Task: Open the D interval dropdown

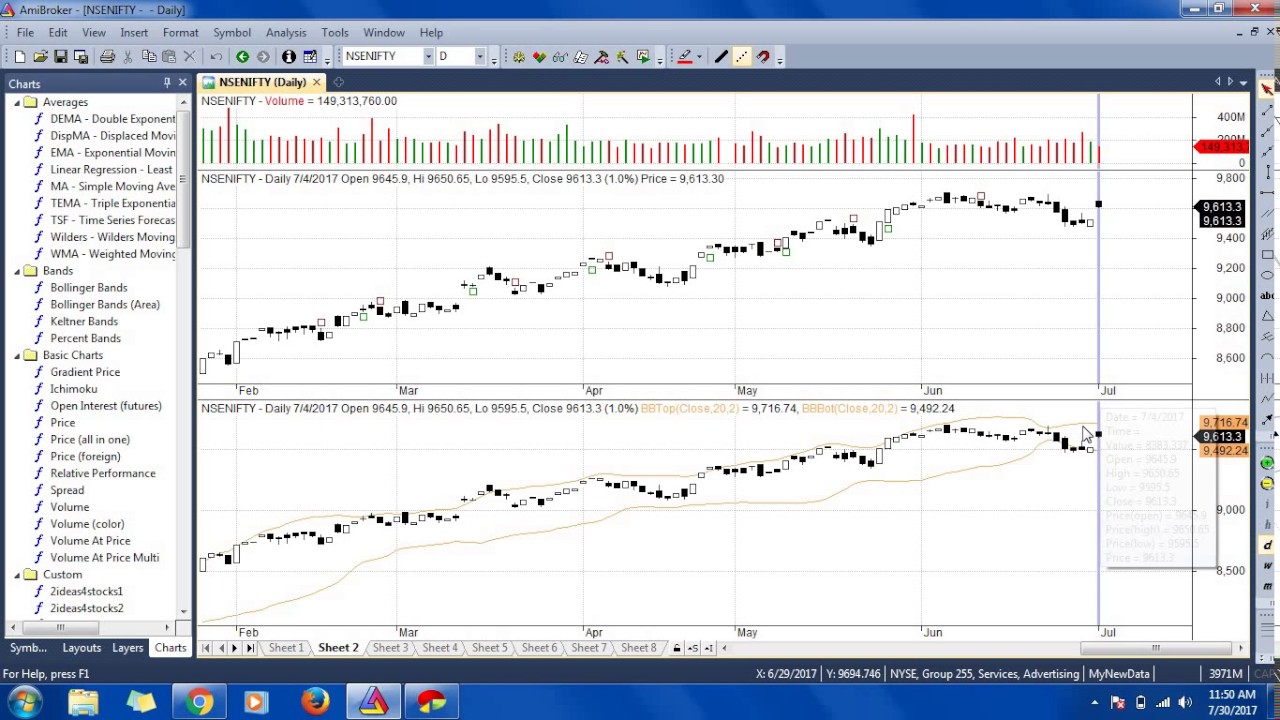Action: point(480,57)
